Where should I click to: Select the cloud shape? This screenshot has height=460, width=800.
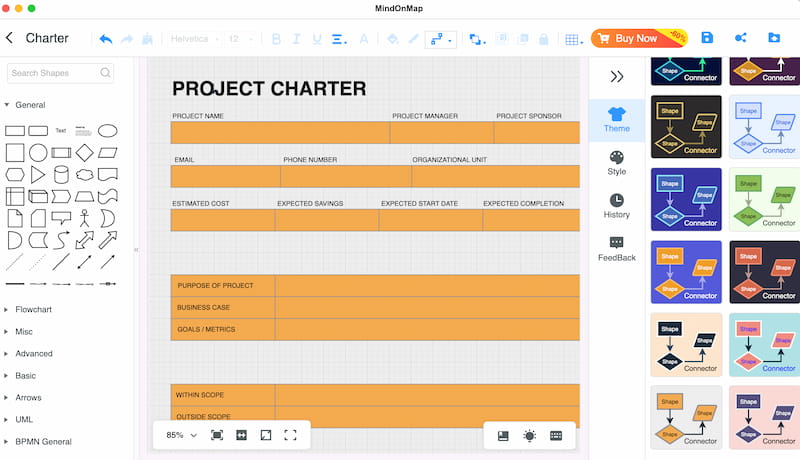click(x=84, y=174)
